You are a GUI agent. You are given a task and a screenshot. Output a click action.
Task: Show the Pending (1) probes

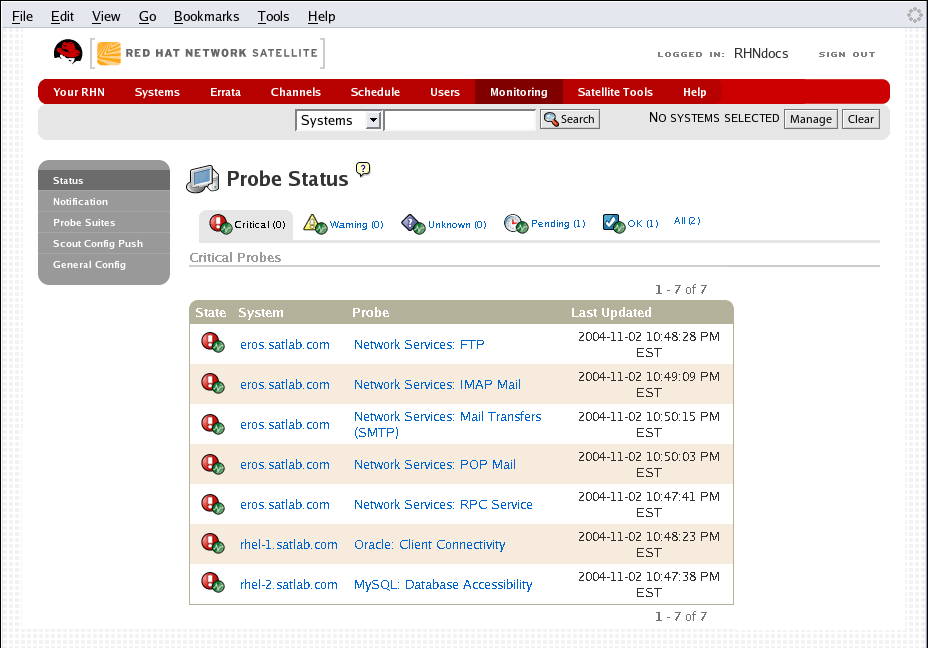coord(558,223)
